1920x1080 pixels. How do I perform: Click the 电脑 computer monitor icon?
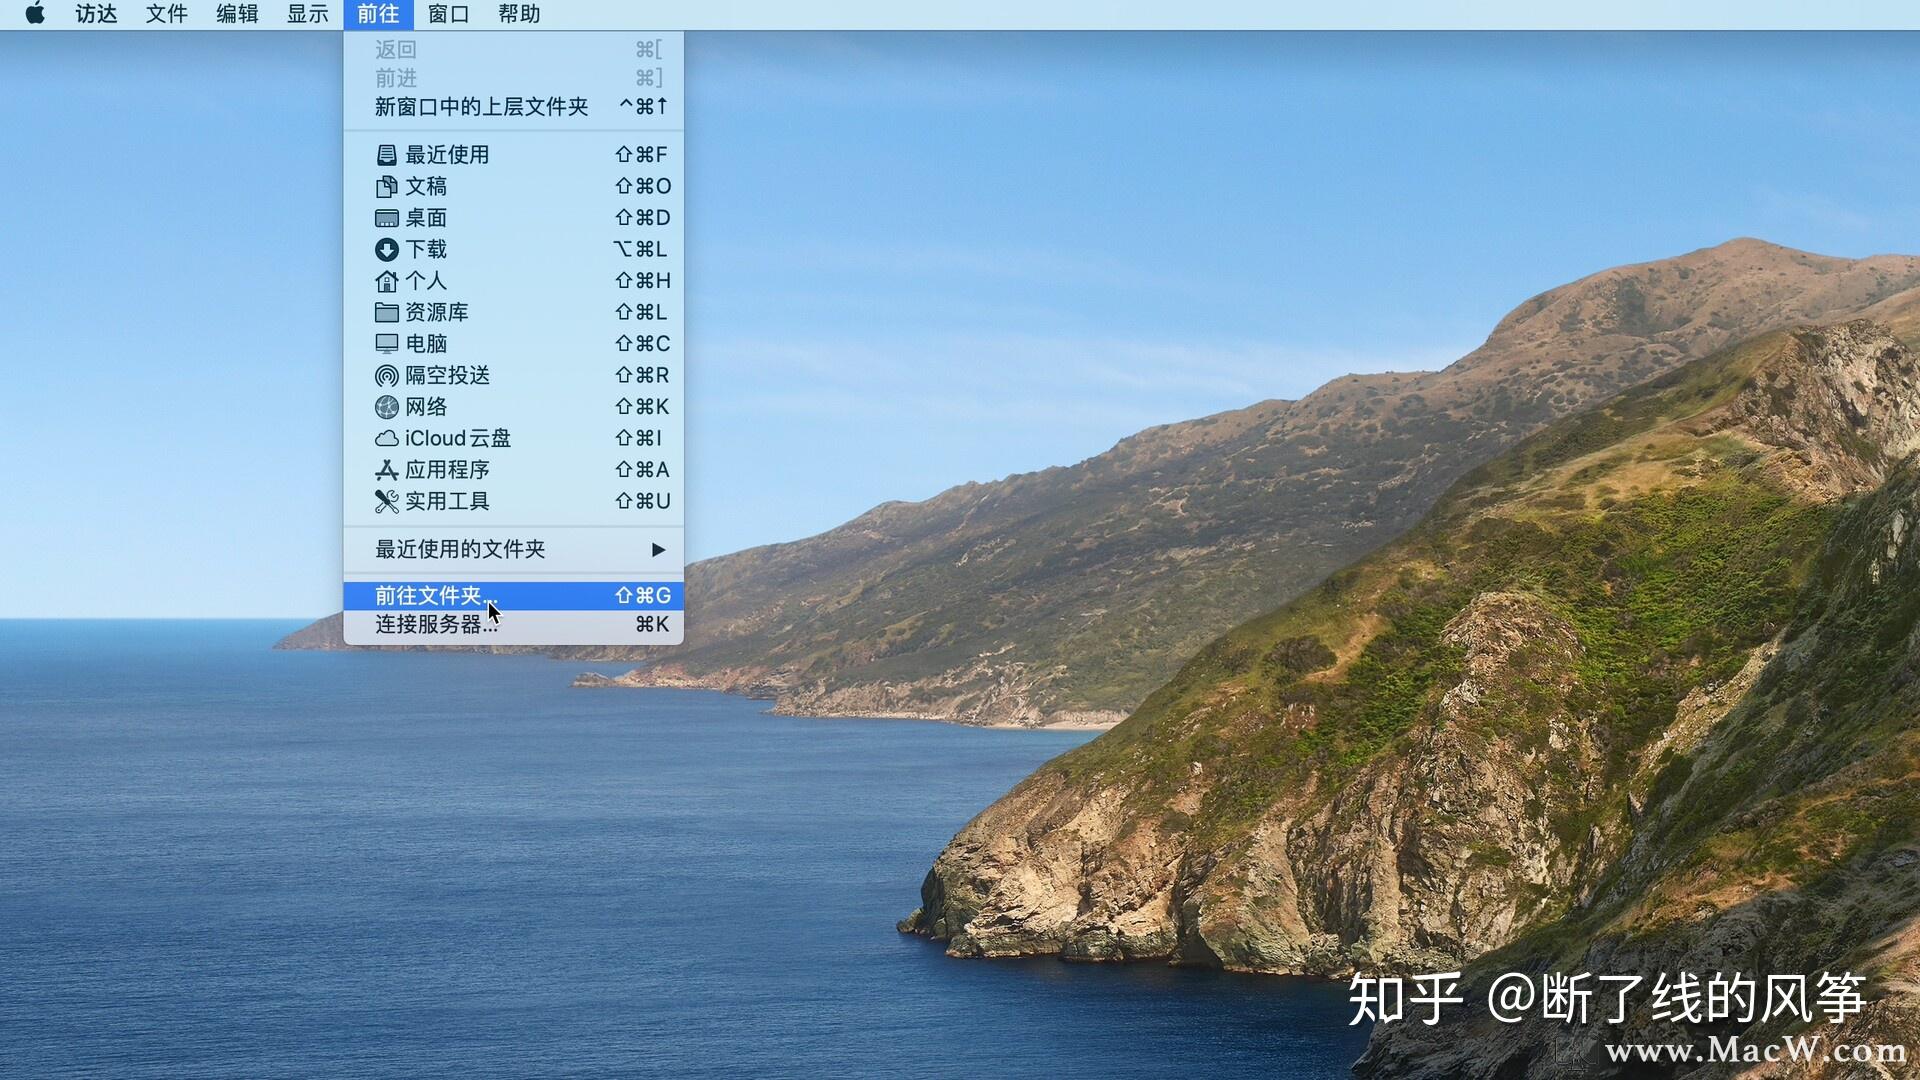click(x=386, y=344)
